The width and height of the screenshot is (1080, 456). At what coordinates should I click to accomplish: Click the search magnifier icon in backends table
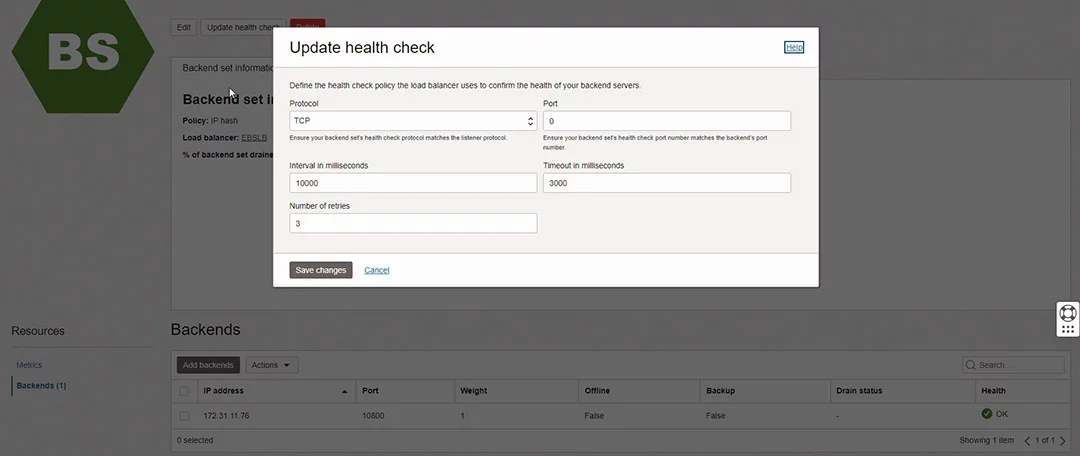tap(971, 365)
